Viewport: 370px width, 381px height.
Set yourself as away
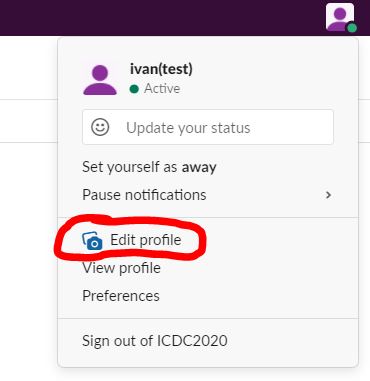208,167
